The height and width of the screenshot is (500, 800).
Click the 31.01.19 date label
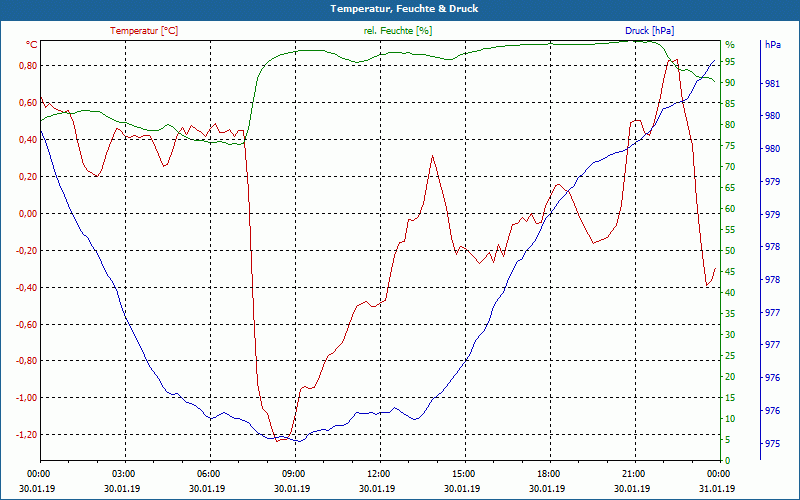tap(717, 488)
